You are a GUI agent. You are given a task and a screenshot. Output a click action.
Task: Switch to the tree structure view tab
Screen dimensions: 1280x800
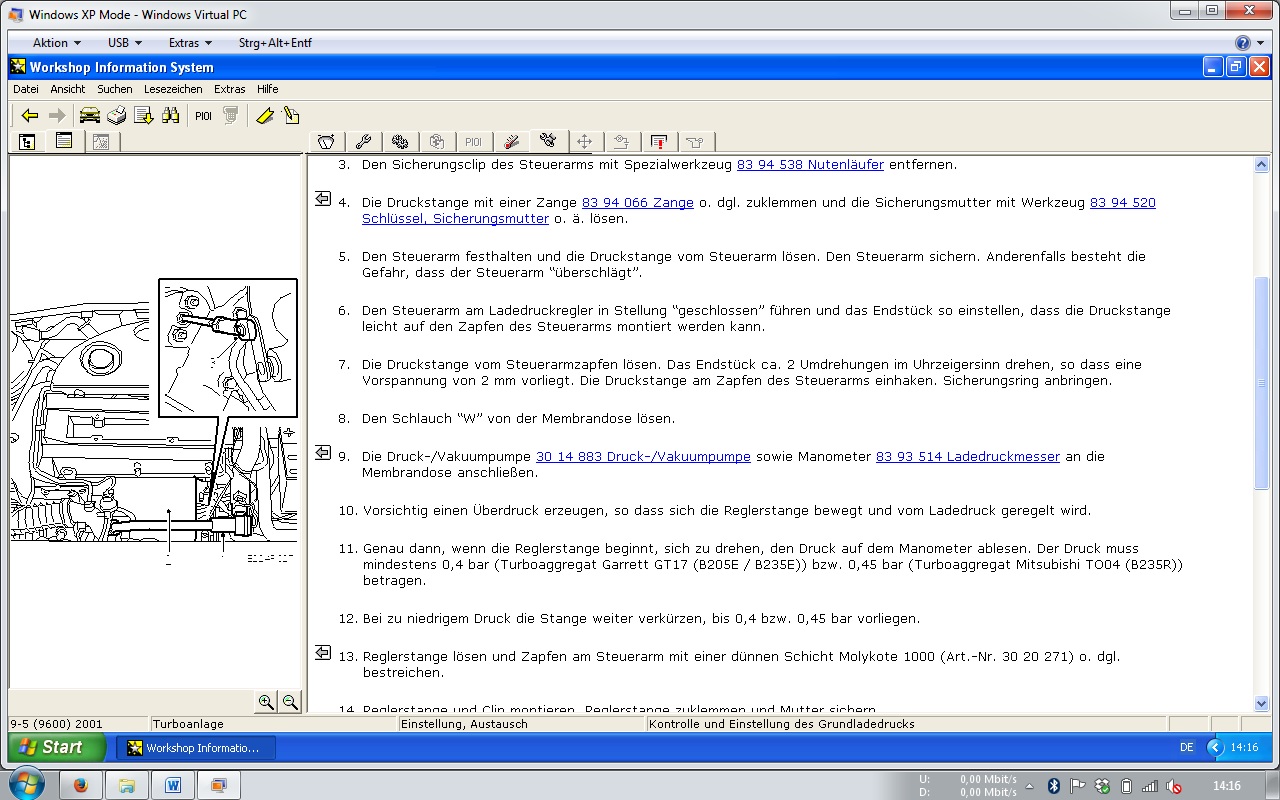(27, 142)
